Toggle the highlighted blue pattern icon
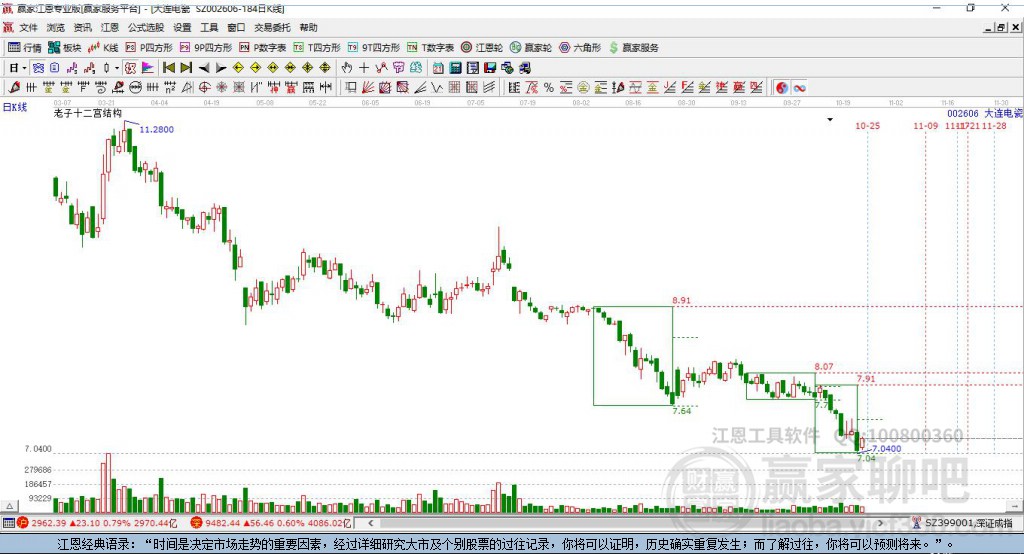 click(x=39, y=68)
